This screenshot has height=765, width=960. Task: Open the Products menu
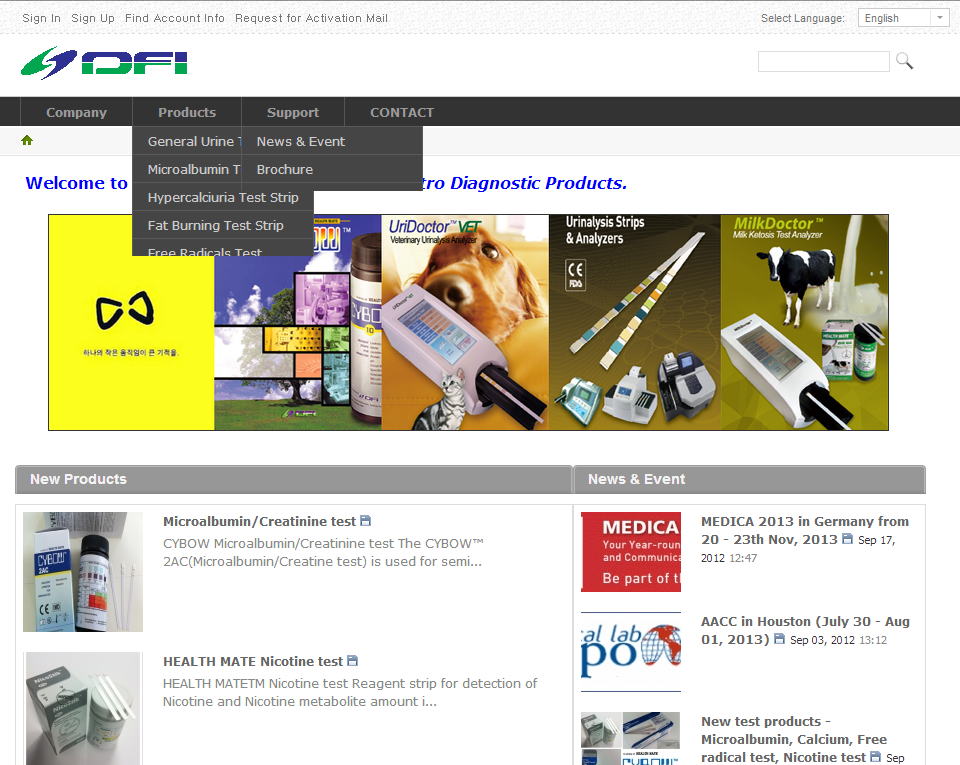point(187,112)
